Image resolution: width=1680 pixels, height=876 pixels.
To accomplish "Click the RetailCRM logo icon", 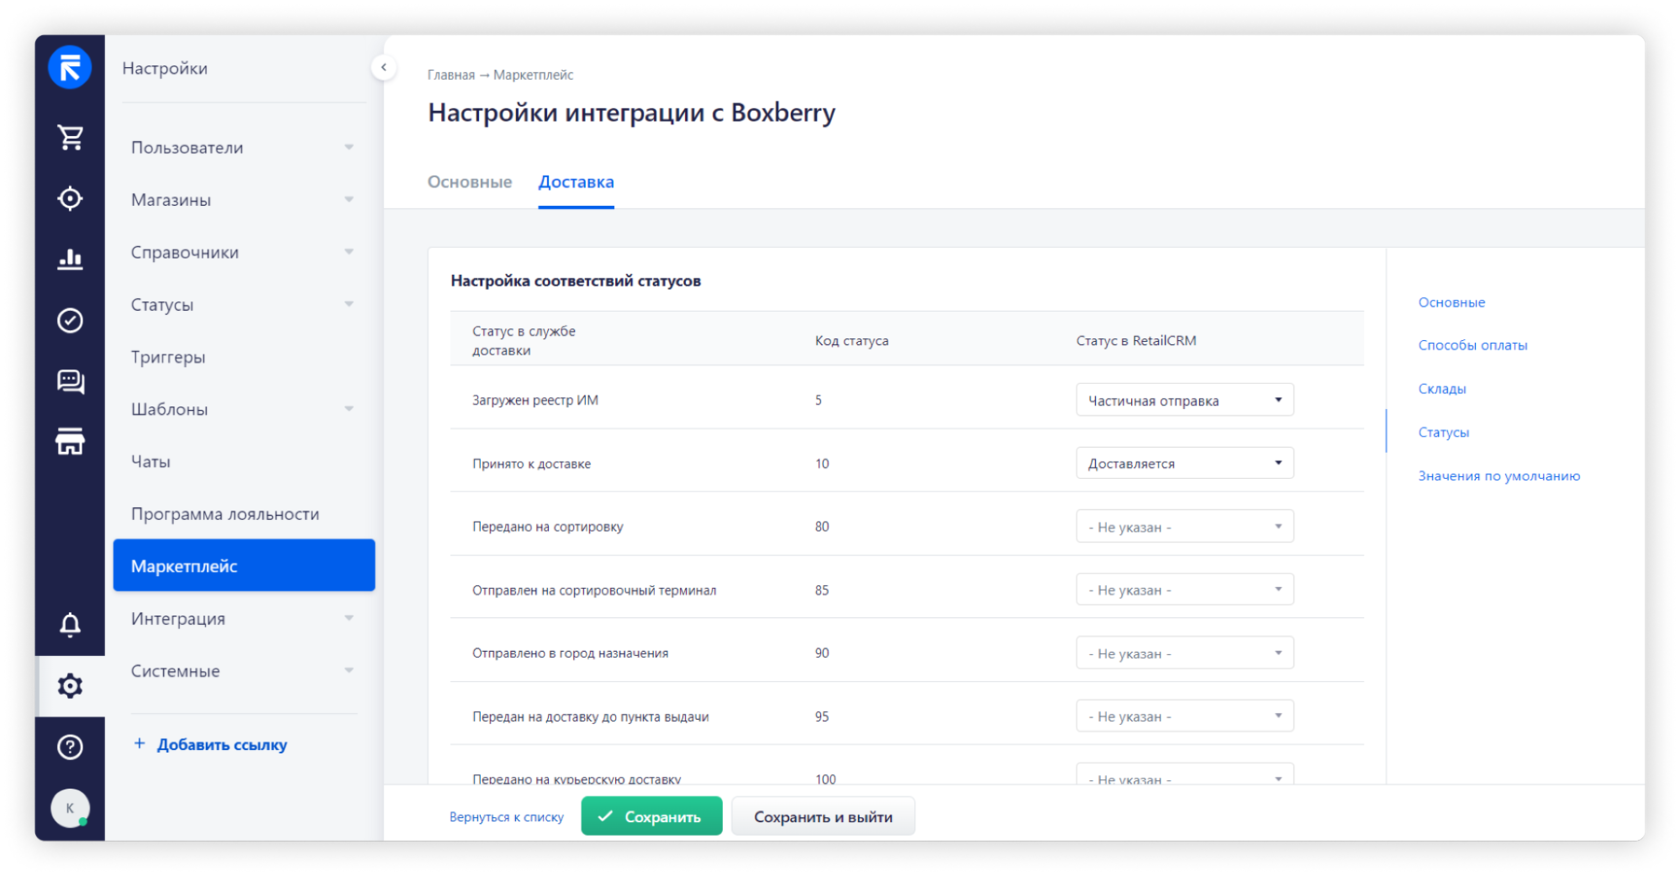I will click(x=70, y=68).
